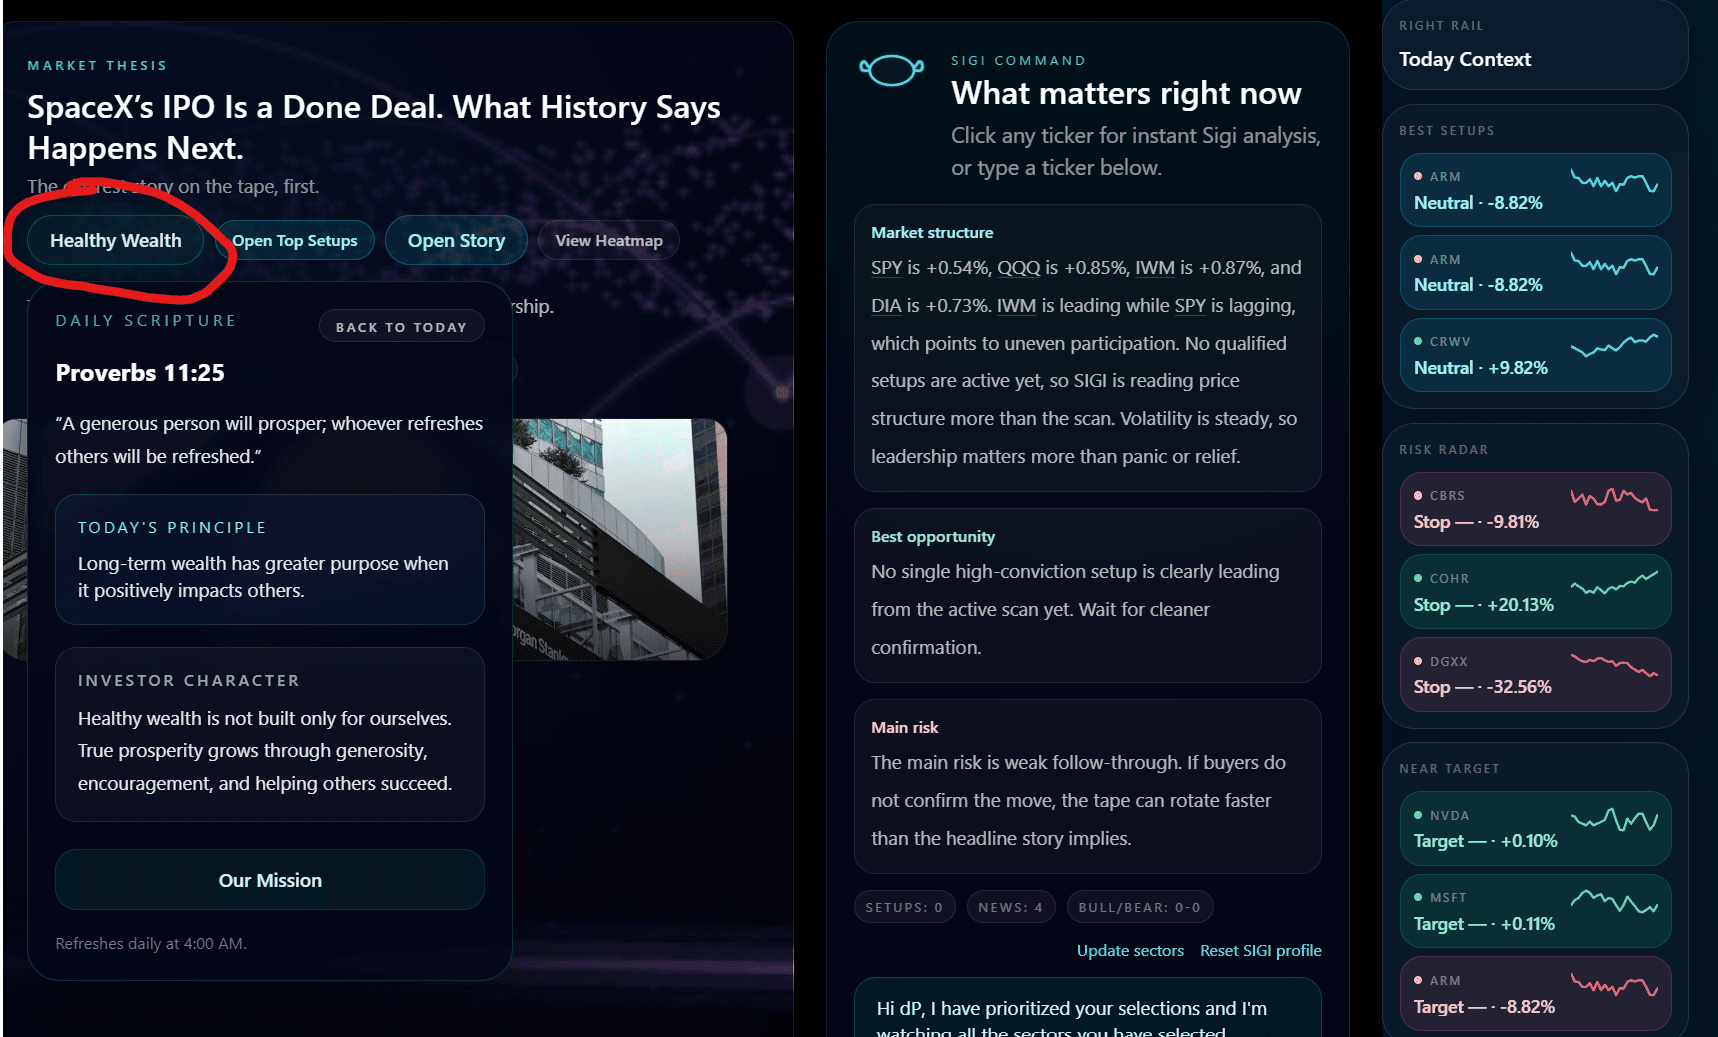Click the CRWV sparkline chart
1718x1037 pixels.
click(x=1614, y=346)
